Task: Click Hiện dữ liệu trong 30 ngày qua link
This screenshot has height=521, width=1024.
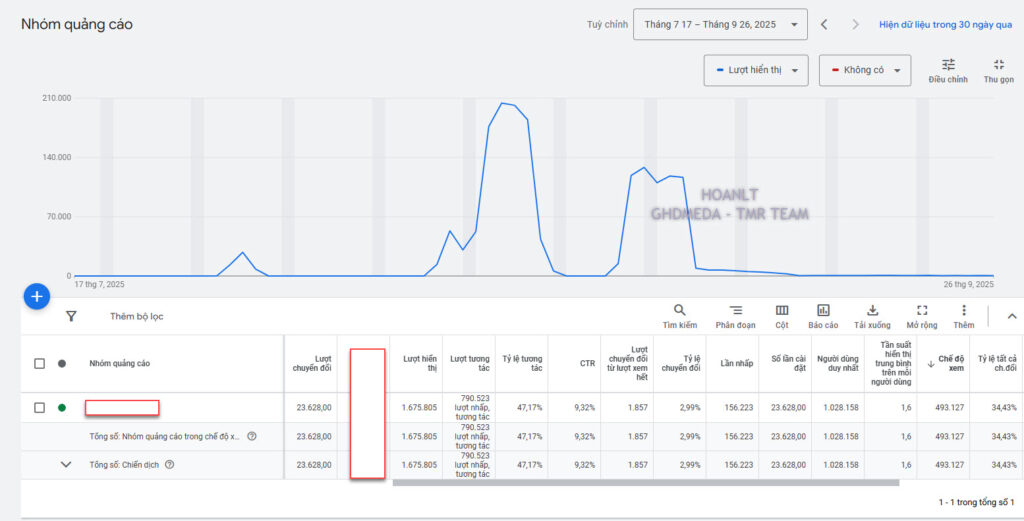Action: [945, 25]
